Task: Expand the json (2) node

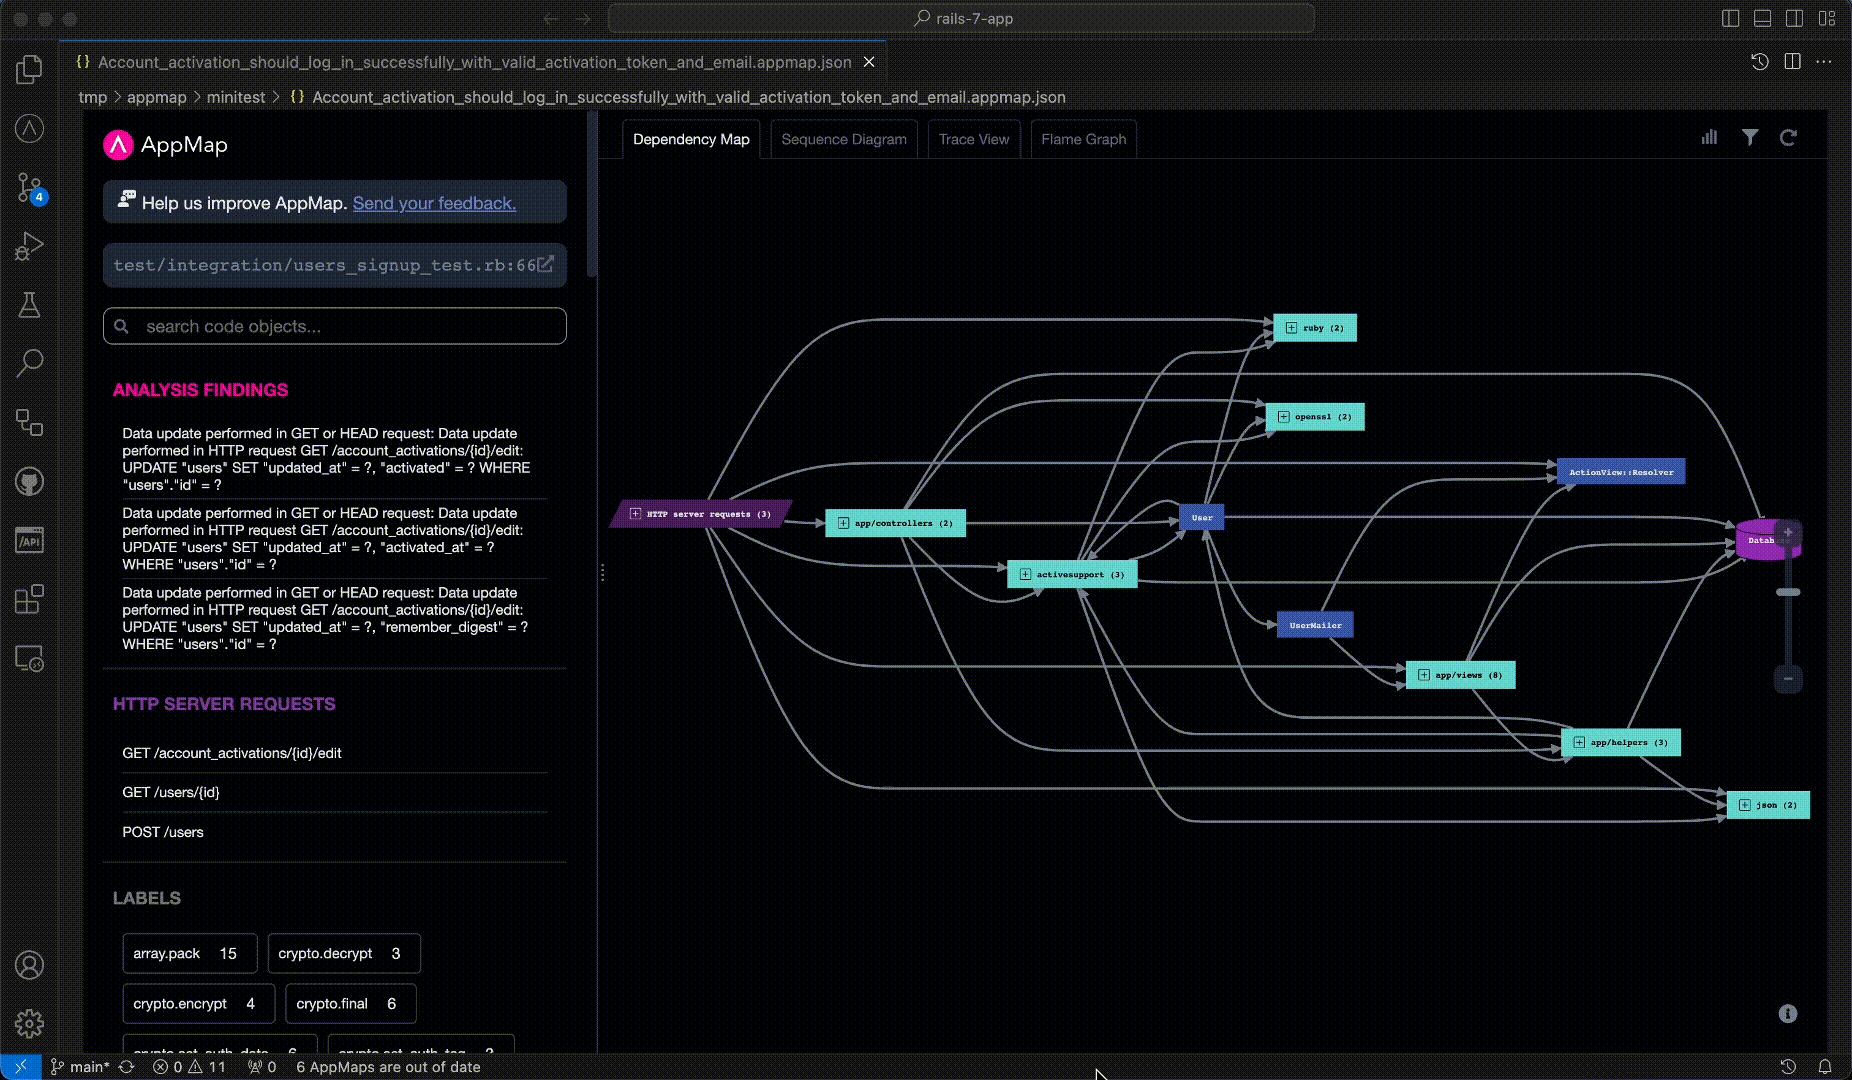Action: [1745, 805]
